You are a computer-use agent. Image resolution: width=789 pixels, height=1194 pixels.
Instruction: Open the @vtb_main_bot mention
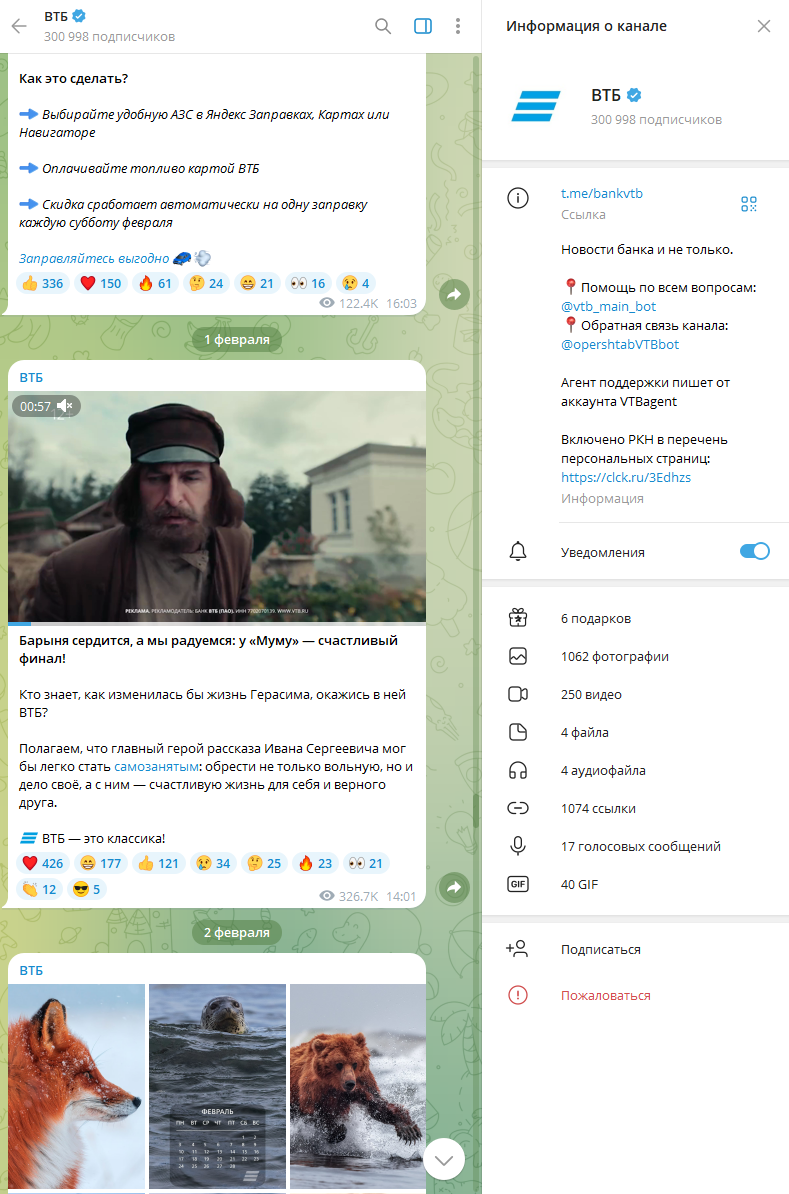[609, 306]
